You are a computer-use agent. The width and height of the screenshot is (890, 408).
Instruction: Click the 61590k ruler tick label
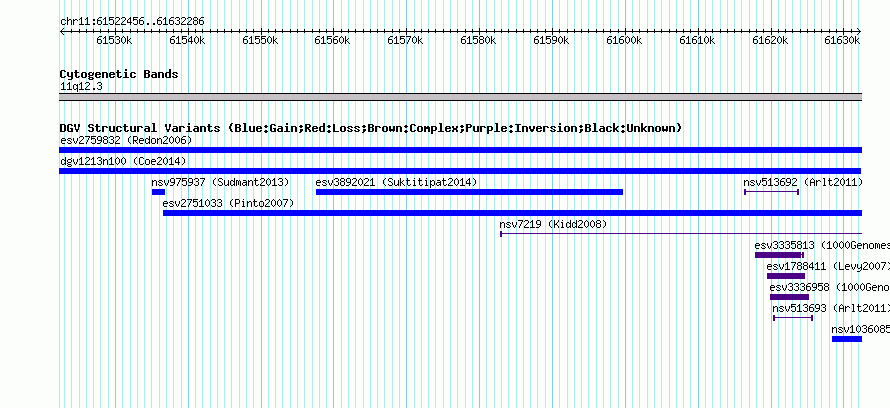click(x=551, y=40)
